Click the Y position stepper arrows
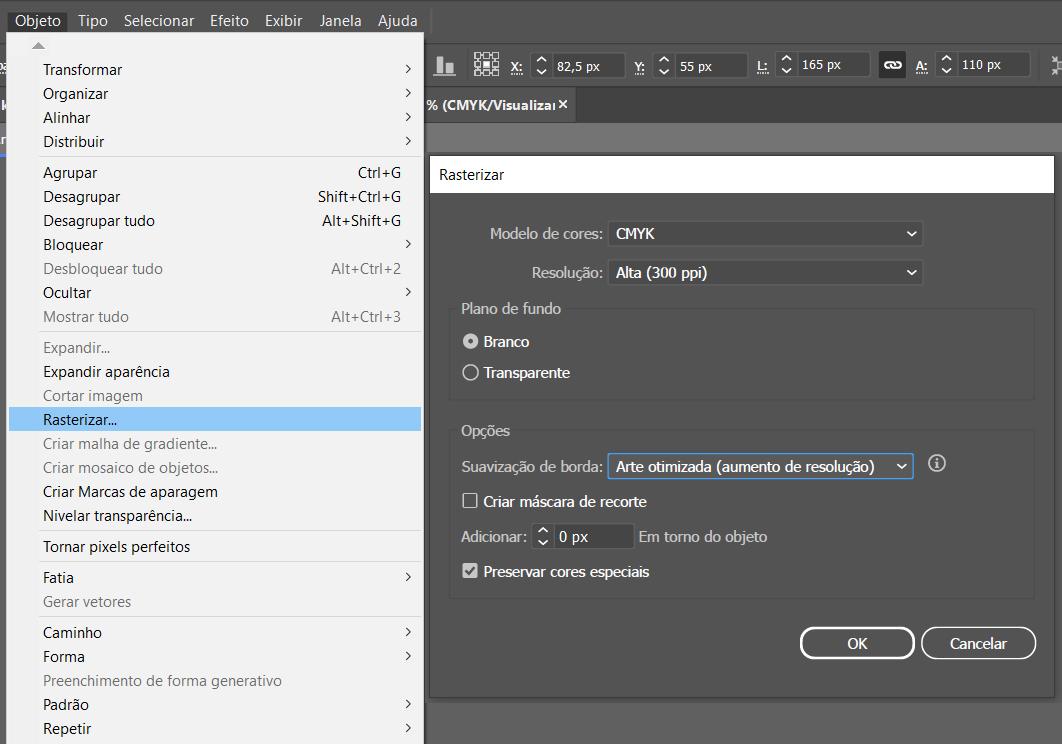 pyautogui.click(x=664, y=66)
